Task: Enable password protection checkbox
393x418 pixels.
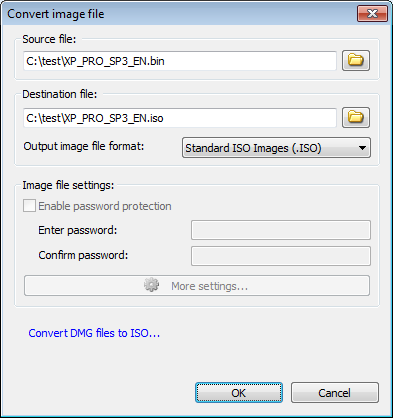Action: click(29, 206)
